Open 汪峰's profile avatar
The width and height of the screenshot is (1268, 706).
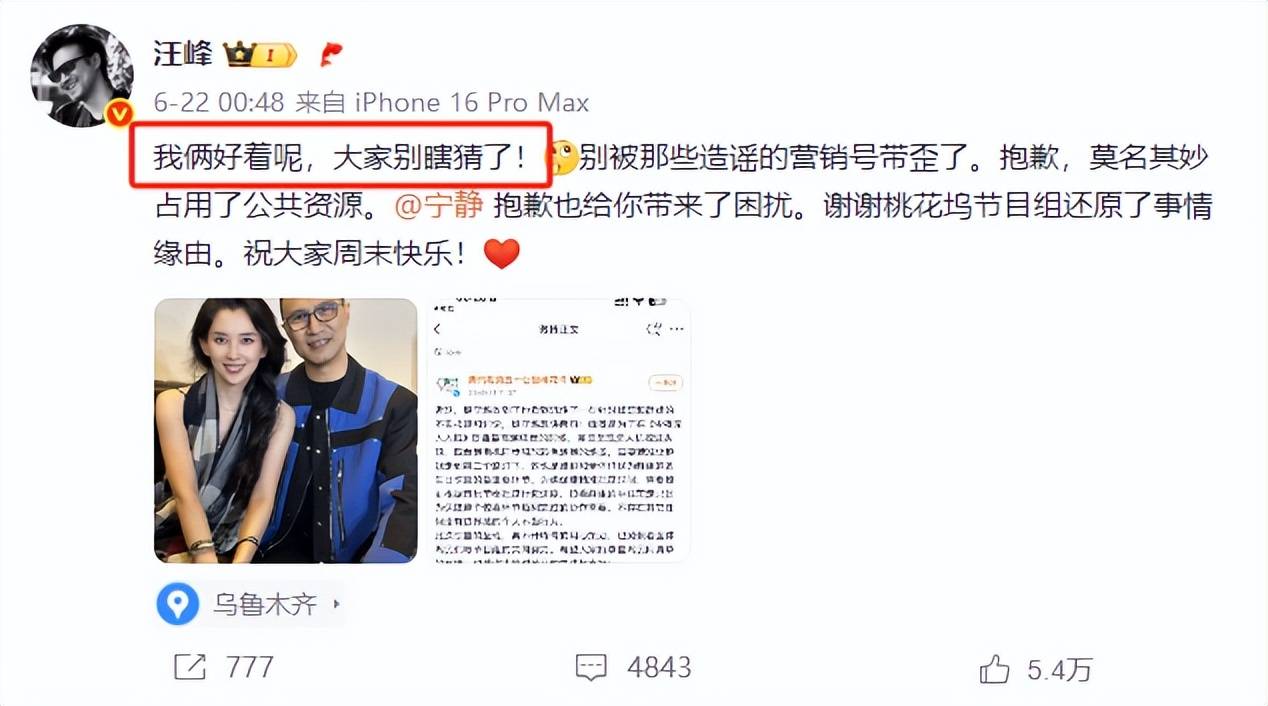point(83,75)
